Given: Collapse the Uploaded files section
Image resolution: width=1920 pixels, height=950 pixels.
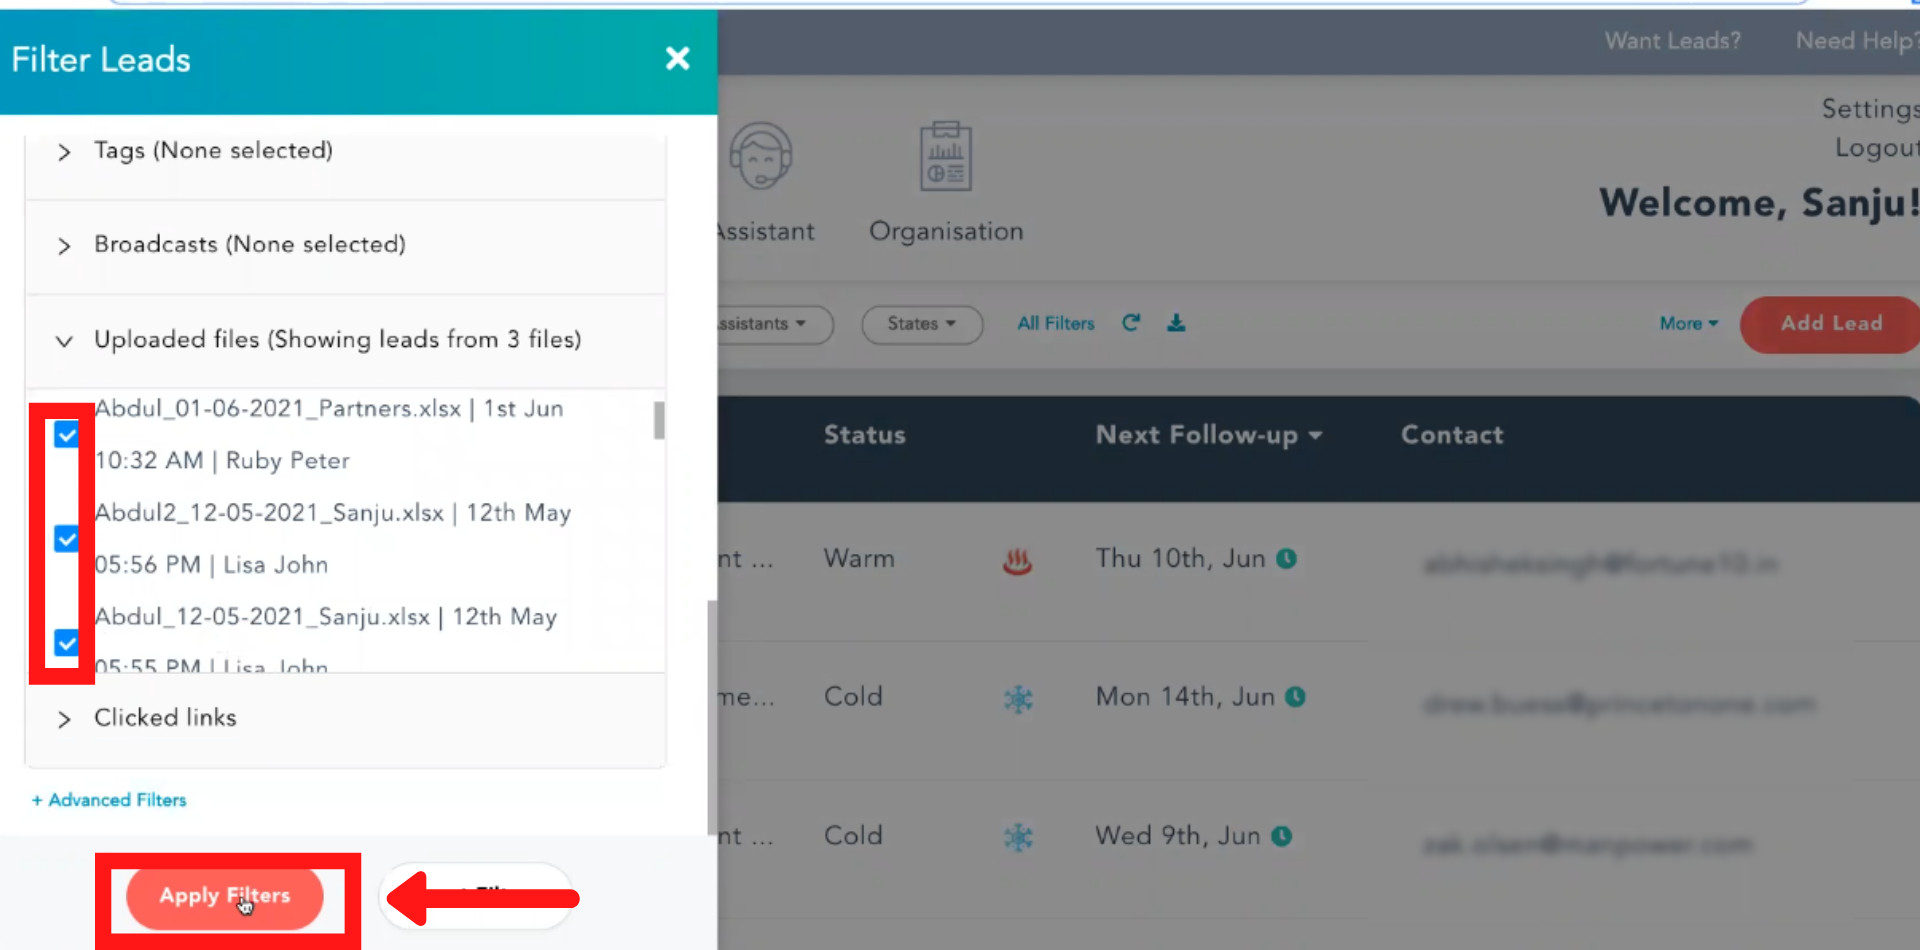Looking at the screenshot, I should (x=64, y=341).
